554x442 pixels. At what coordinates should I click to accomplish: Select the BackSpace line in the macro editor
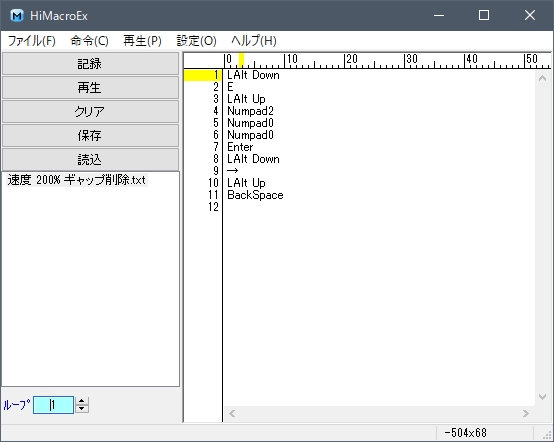click(x=255, y=195)
